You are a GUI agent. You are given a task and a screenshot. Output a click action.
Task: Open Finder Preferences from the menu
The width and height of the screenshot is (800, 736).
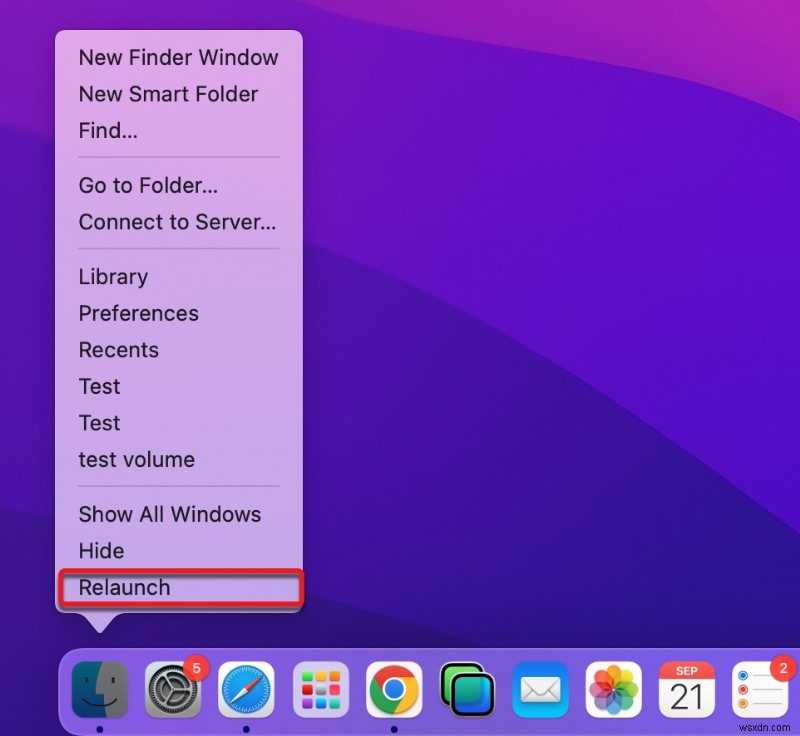(138, 313)
